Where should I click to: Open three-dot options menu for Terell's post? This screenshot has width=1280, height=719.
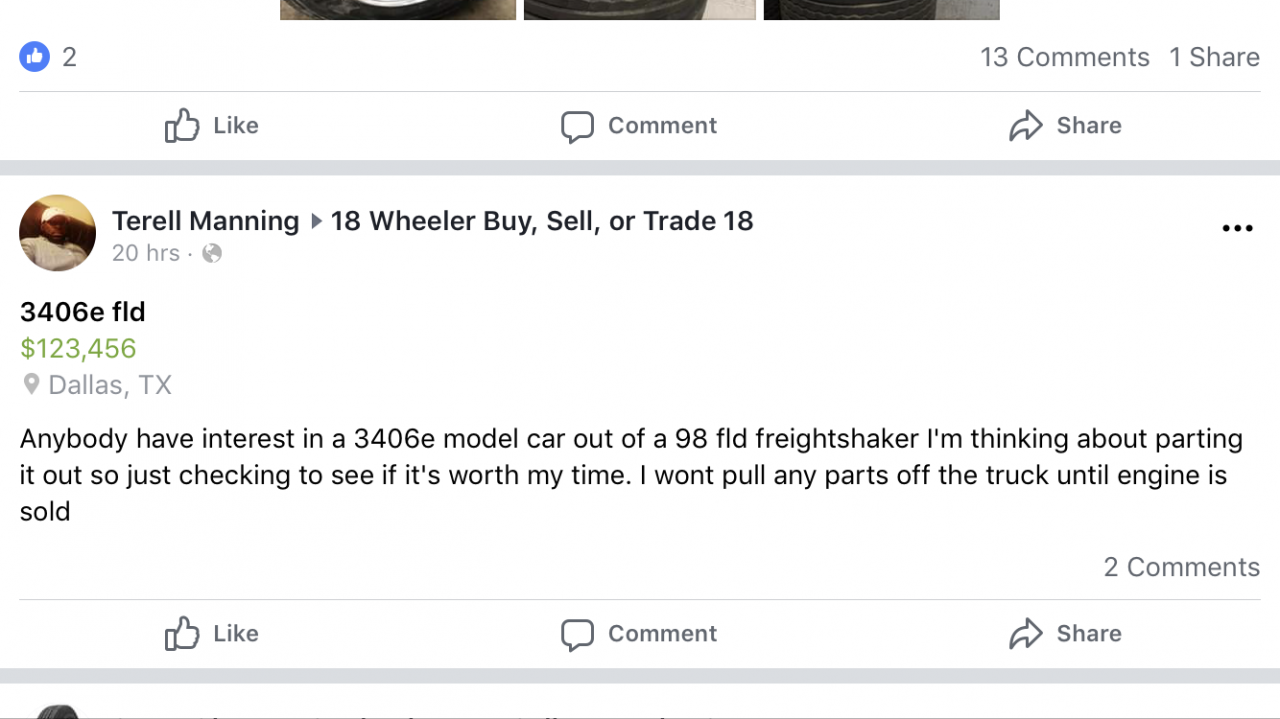[1237, 229]
